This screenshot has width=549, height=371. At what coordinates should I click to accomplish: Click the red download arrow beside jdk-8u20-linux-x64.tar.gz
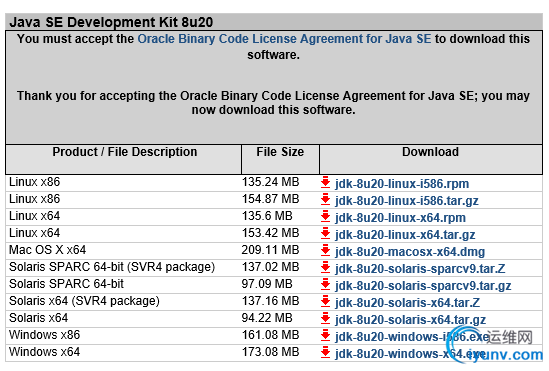[x=326, y=234]
